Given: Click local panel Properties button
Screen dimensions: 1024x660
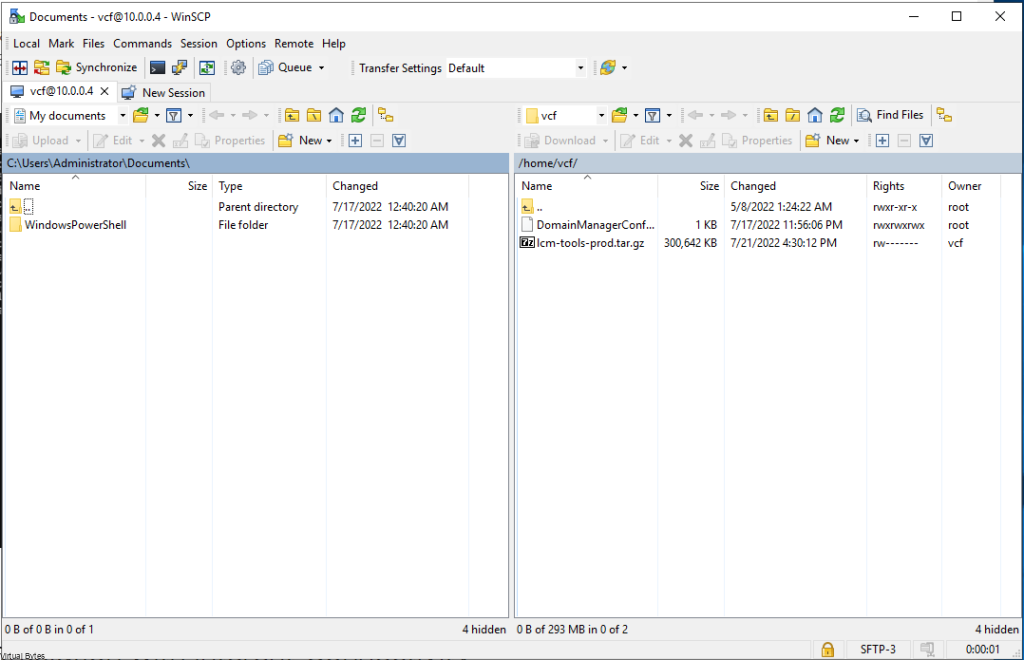Looking at the screenshot, I should [x=231, y=140].
